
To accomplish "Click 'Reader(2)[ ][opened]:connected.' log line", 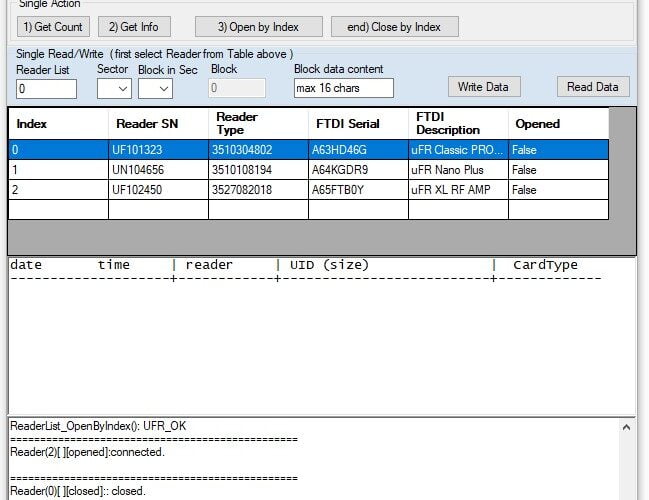I will [x=87, y=452].
